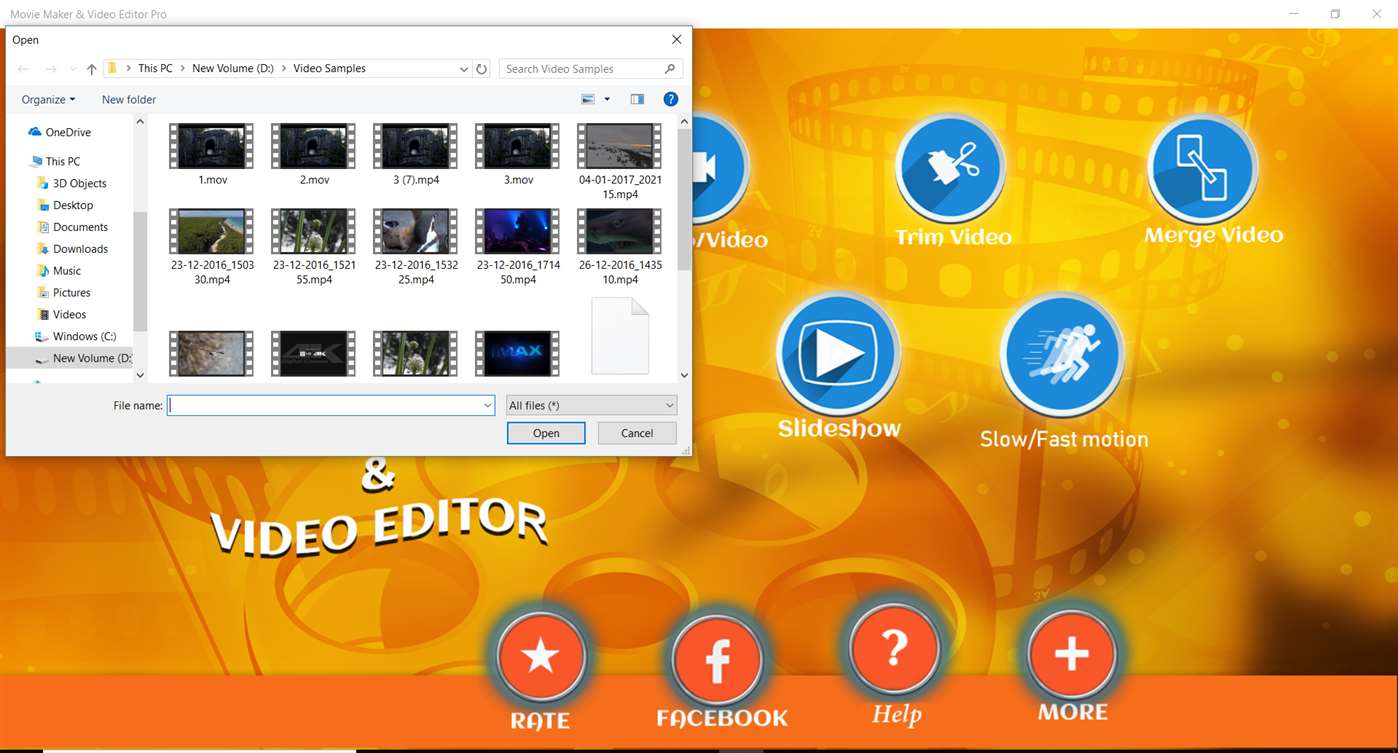1398x753 pixels.
Task: Click Video Samples in address path
Action: pyautogui.click(x=329, y=69)
